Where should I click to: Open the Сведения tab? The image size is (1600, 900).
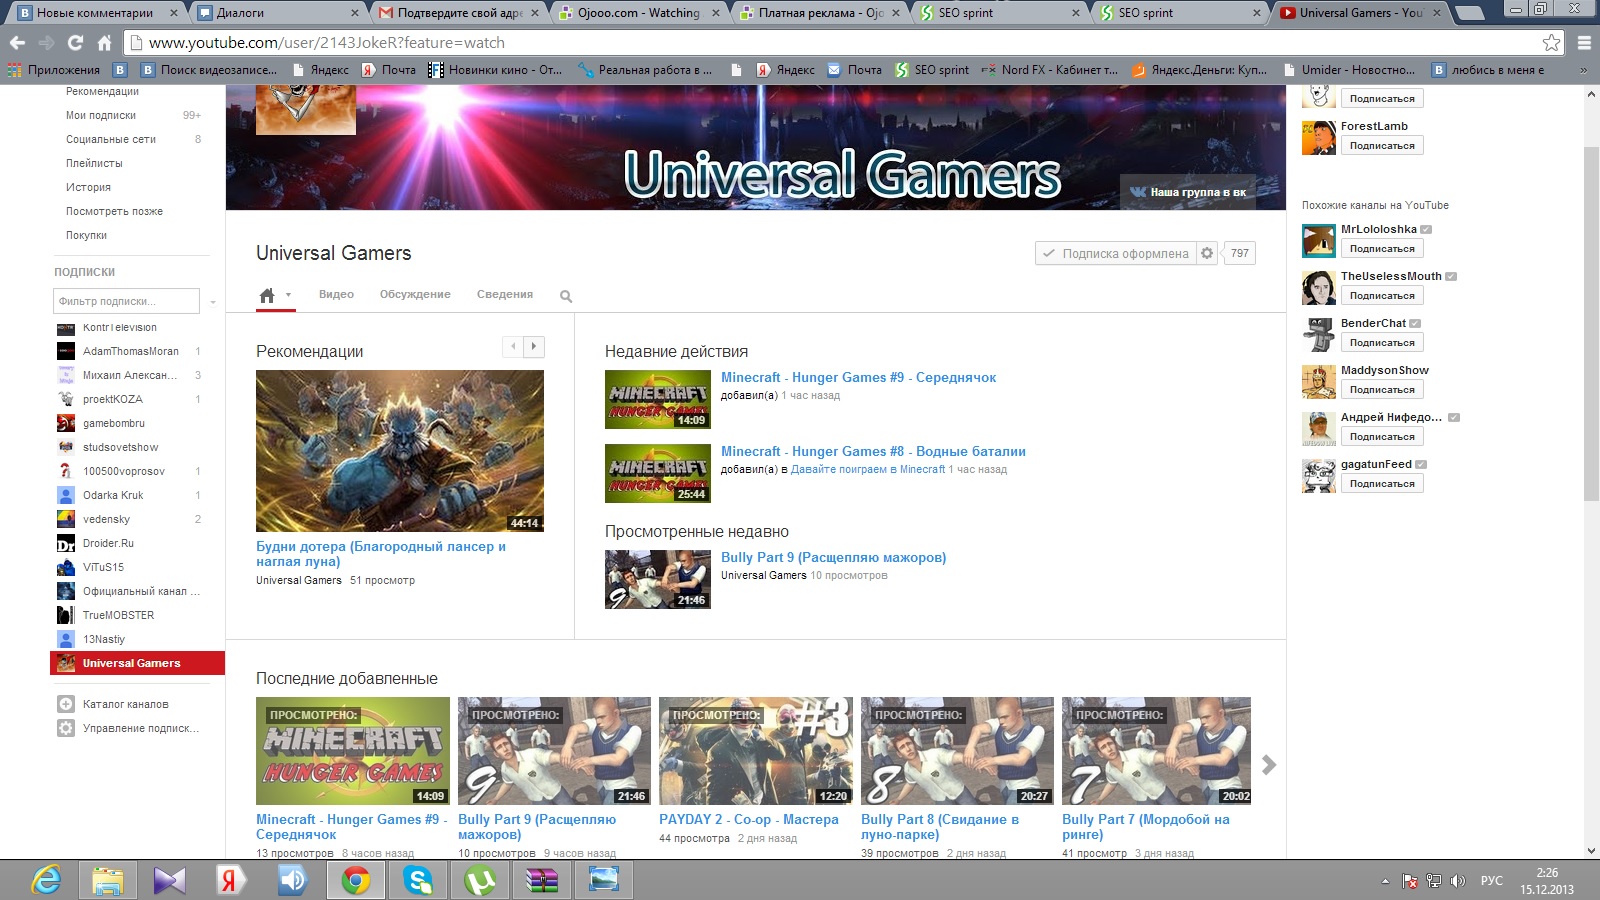pos(505,294)
